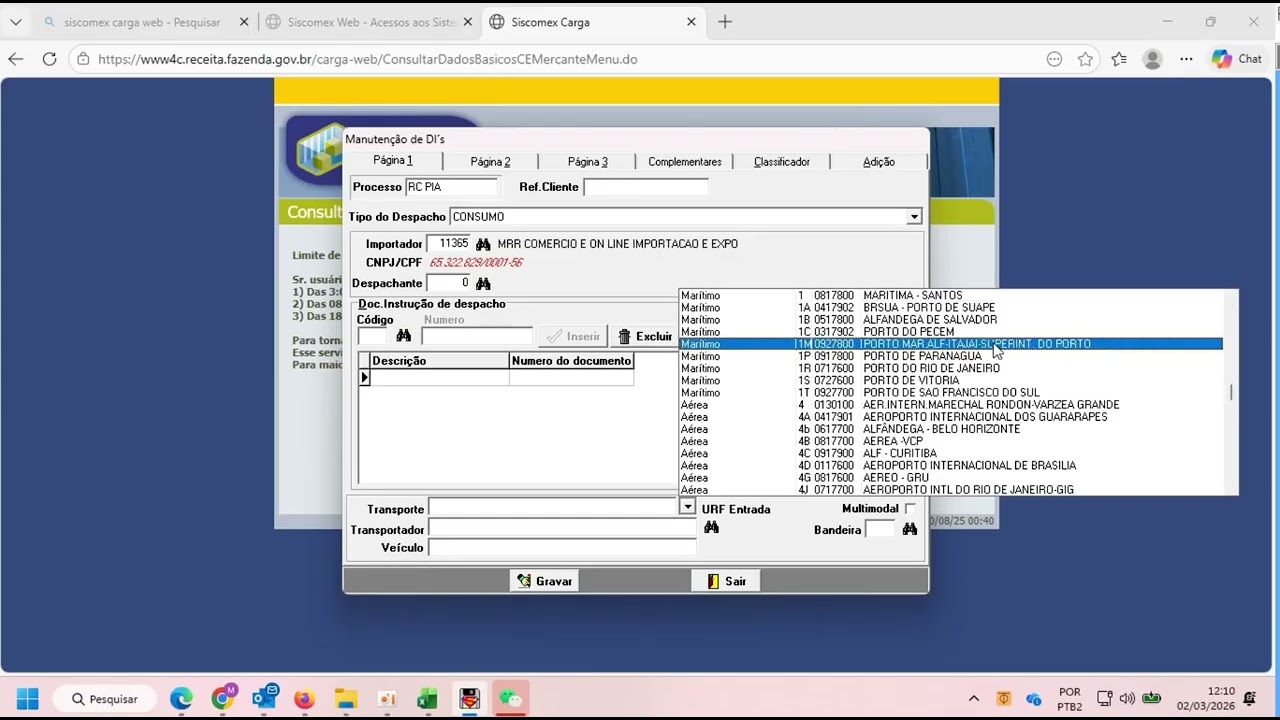The height and width of the screenshot is (720, 1280).
Task: Open the Copilot Chat button
Action: click(x=1237, y=59)
